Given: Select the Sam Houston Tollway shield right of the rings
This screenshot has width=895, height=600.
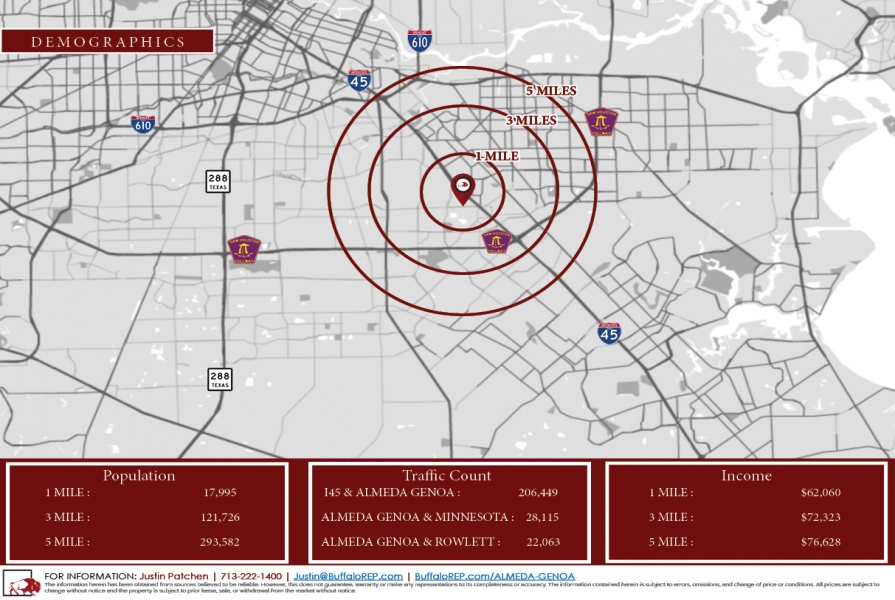Looking at the screenshot, I should click(x=600, y=122).
